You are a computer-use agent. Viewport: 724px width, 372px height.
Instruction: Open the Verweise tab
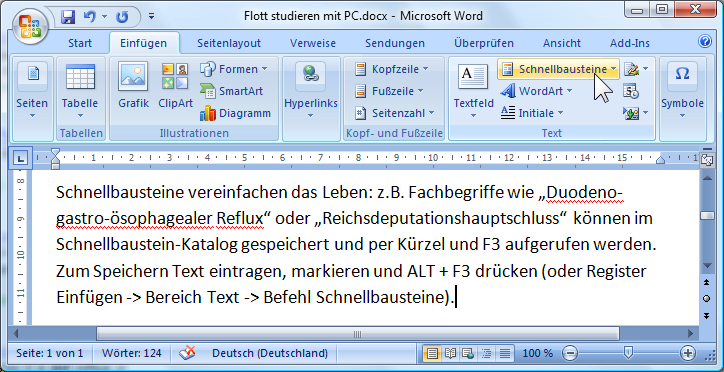tap(313, 43)
